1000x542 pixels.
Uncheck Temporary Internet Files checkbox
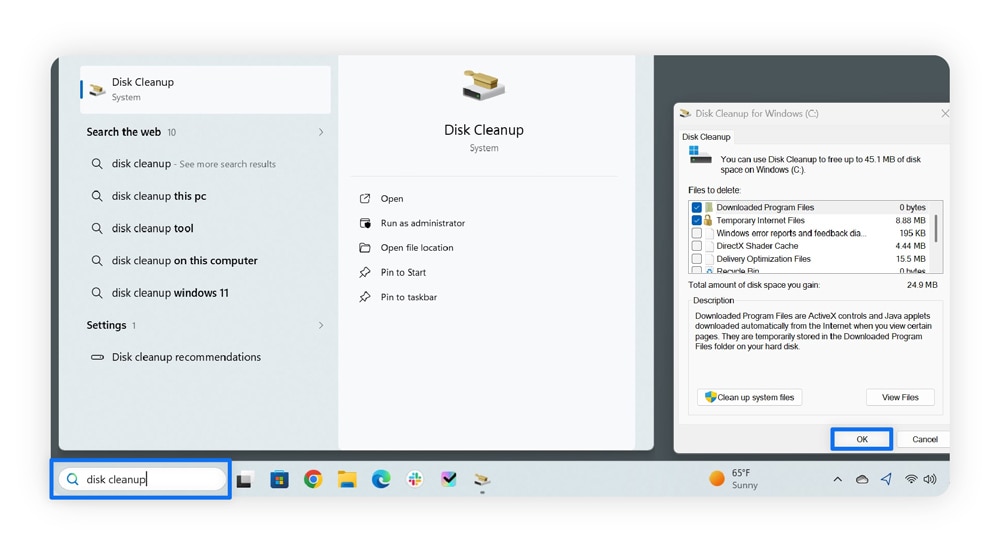(x=696, y=220)
